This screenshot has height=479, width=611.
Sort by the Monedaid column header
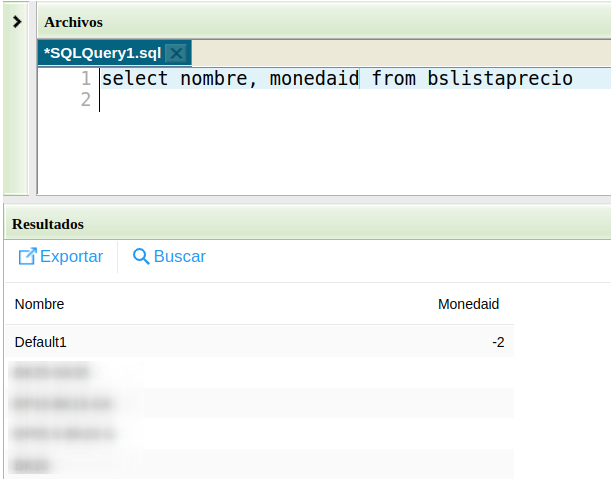pyautogui.click(x=468, y=304)
